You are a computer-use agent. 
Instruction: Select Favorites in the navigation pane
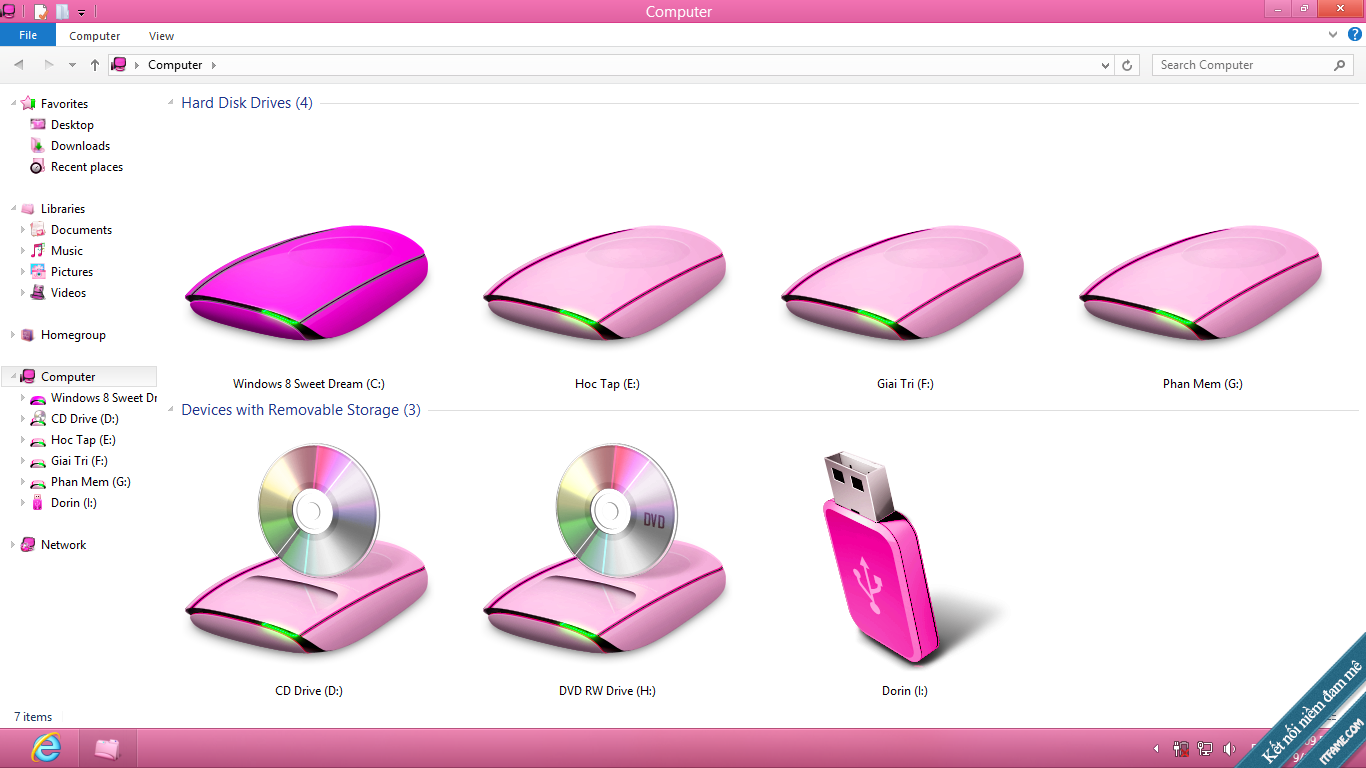[x=64, y=104]
